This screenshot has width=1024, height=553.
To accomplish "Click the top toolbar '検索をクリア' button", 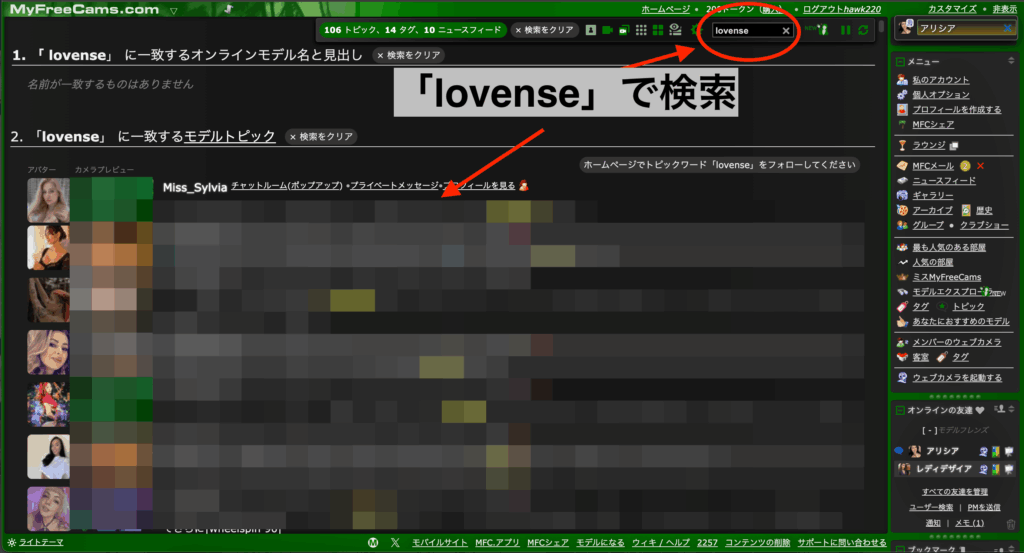I will tap(545, 30).
